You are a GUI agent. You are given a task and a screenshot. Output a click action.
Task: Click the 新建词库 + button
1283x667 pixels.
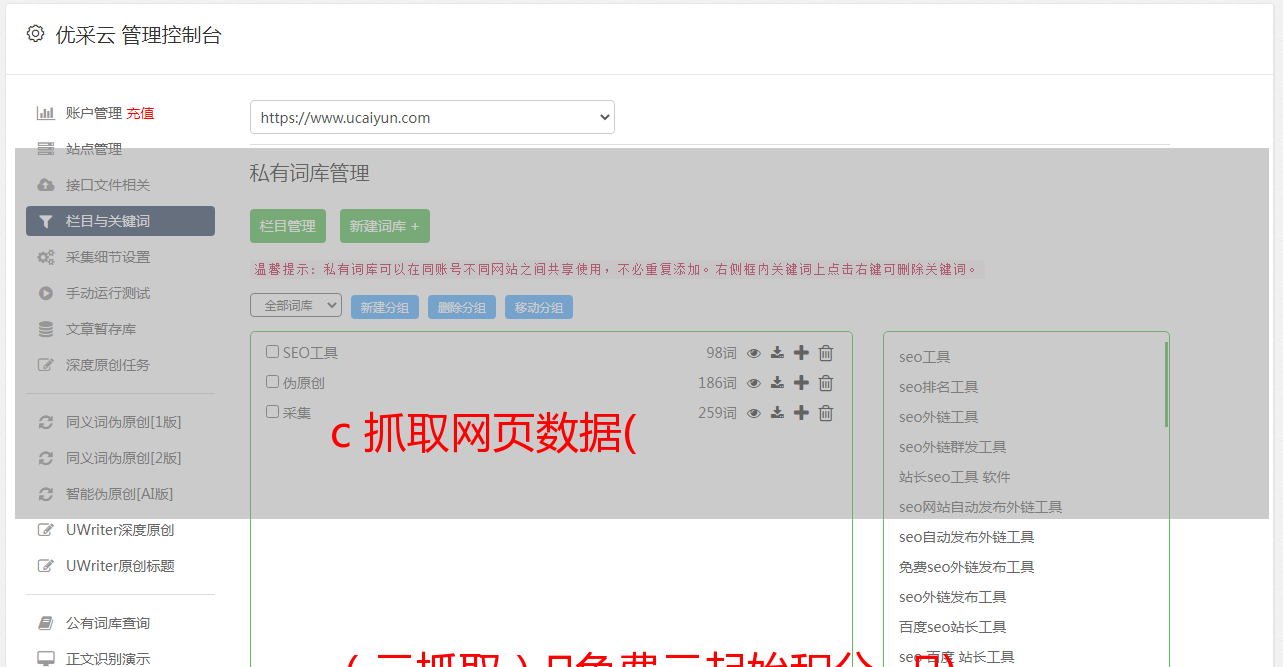(x=385, y=226)
